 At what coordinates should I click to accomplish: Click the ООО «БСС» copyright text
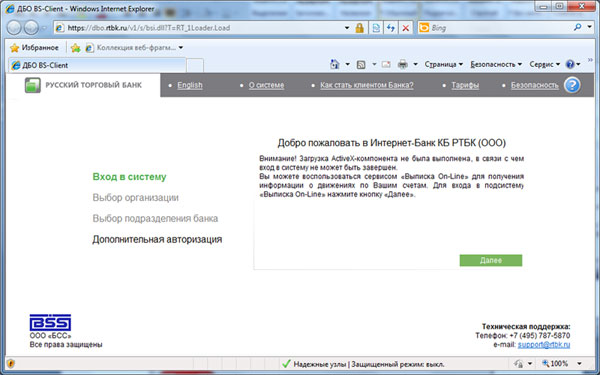click(x=51, y=336)
